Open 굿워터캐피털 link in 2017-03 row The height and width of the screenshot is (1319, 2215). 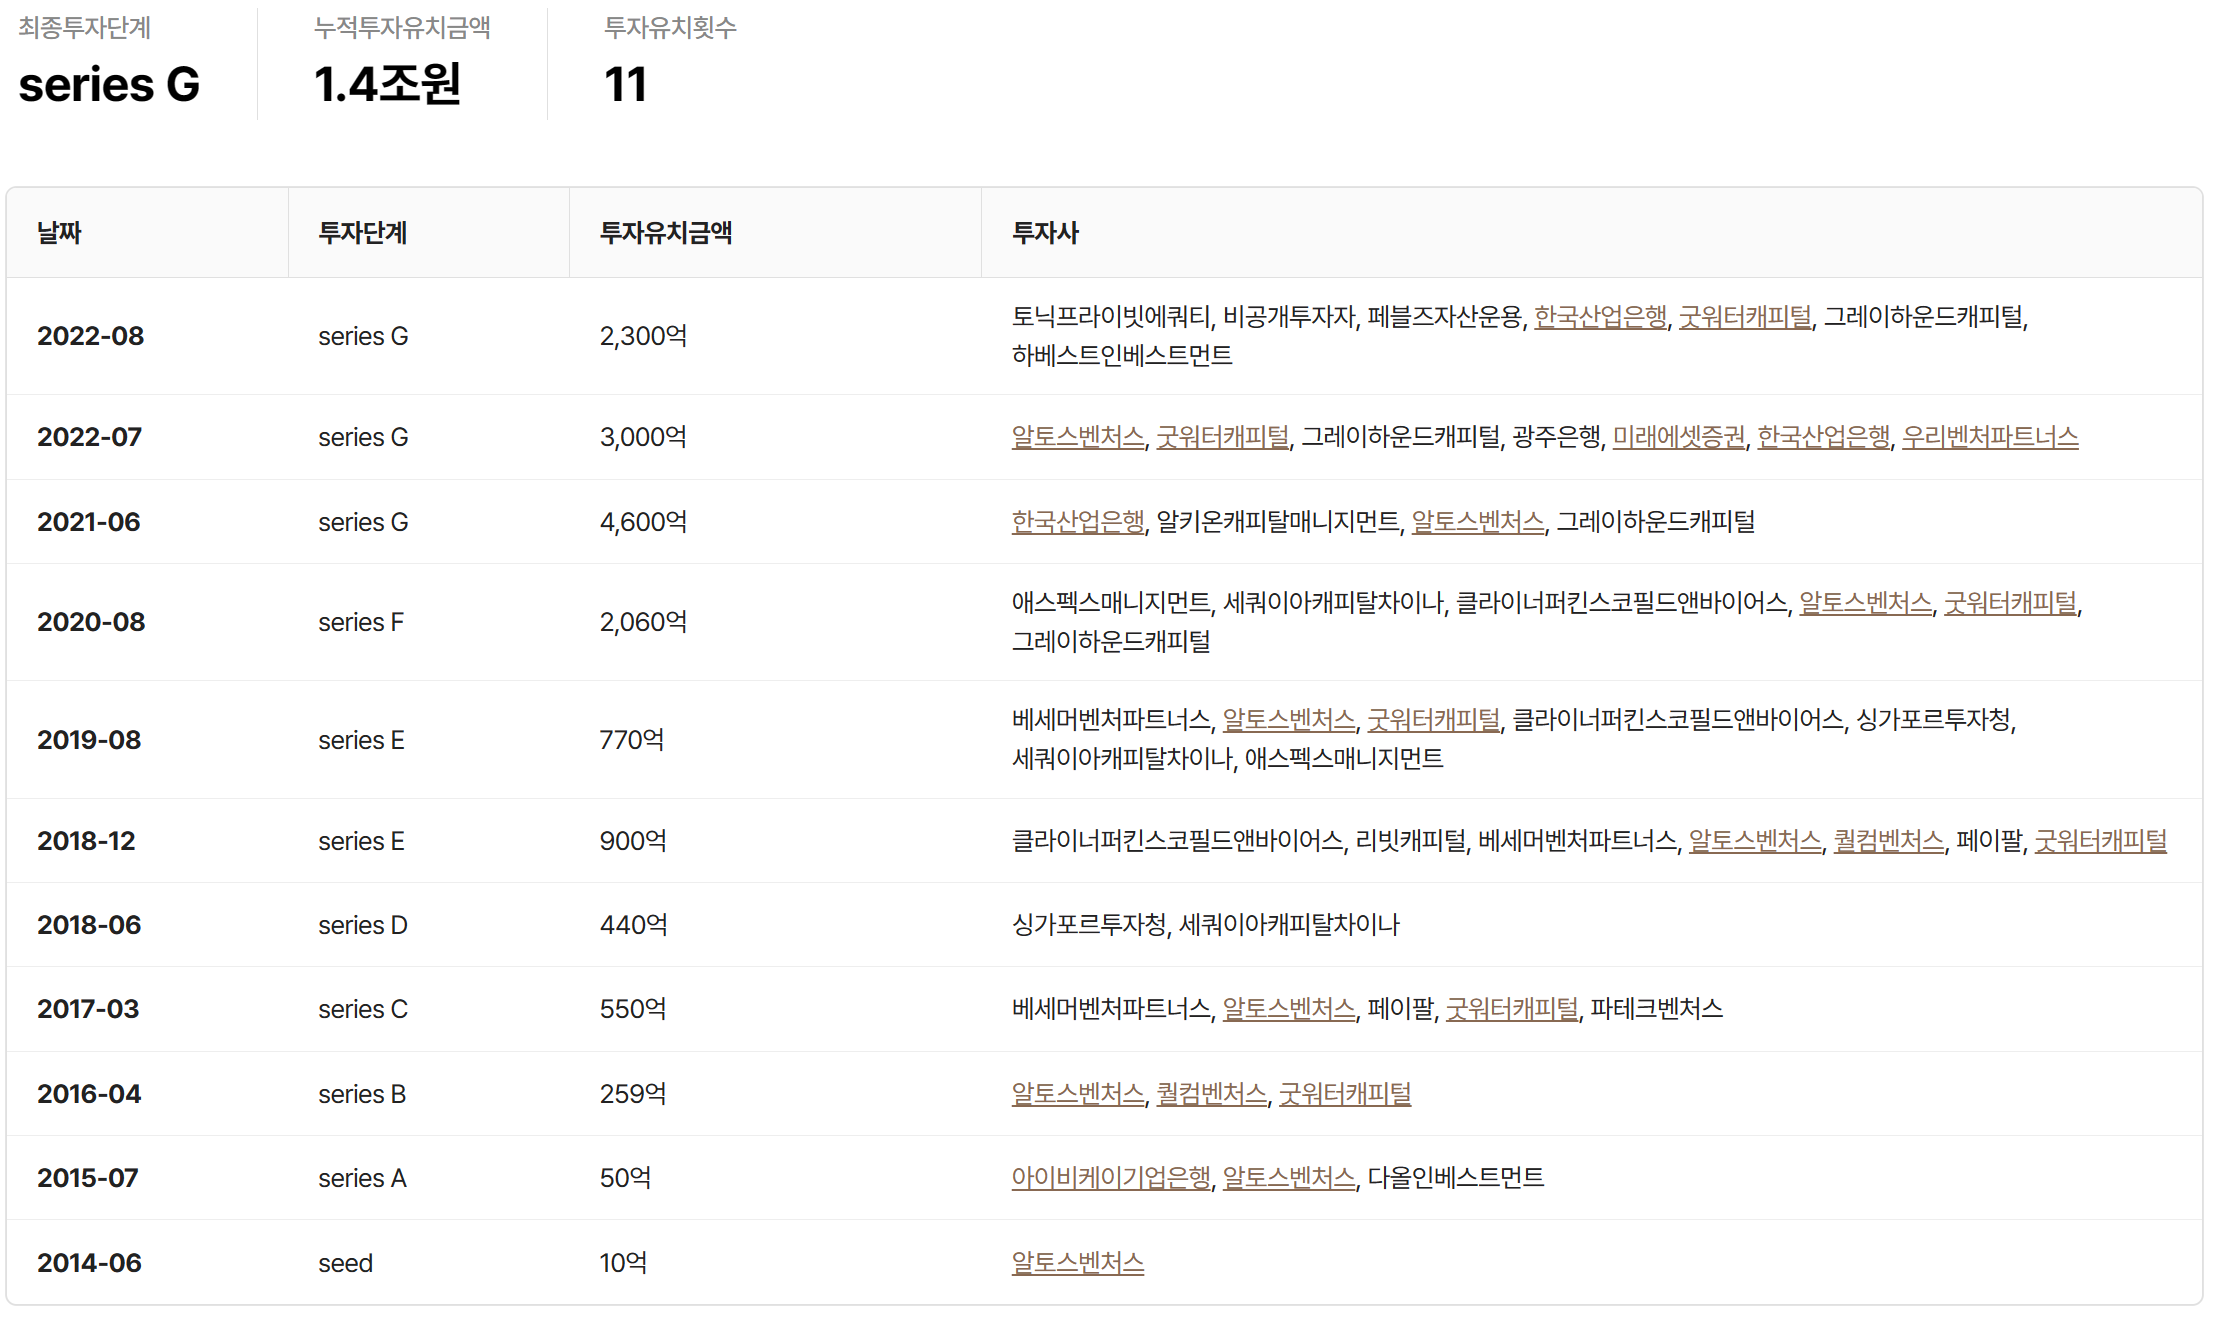pos(1511,1009)
